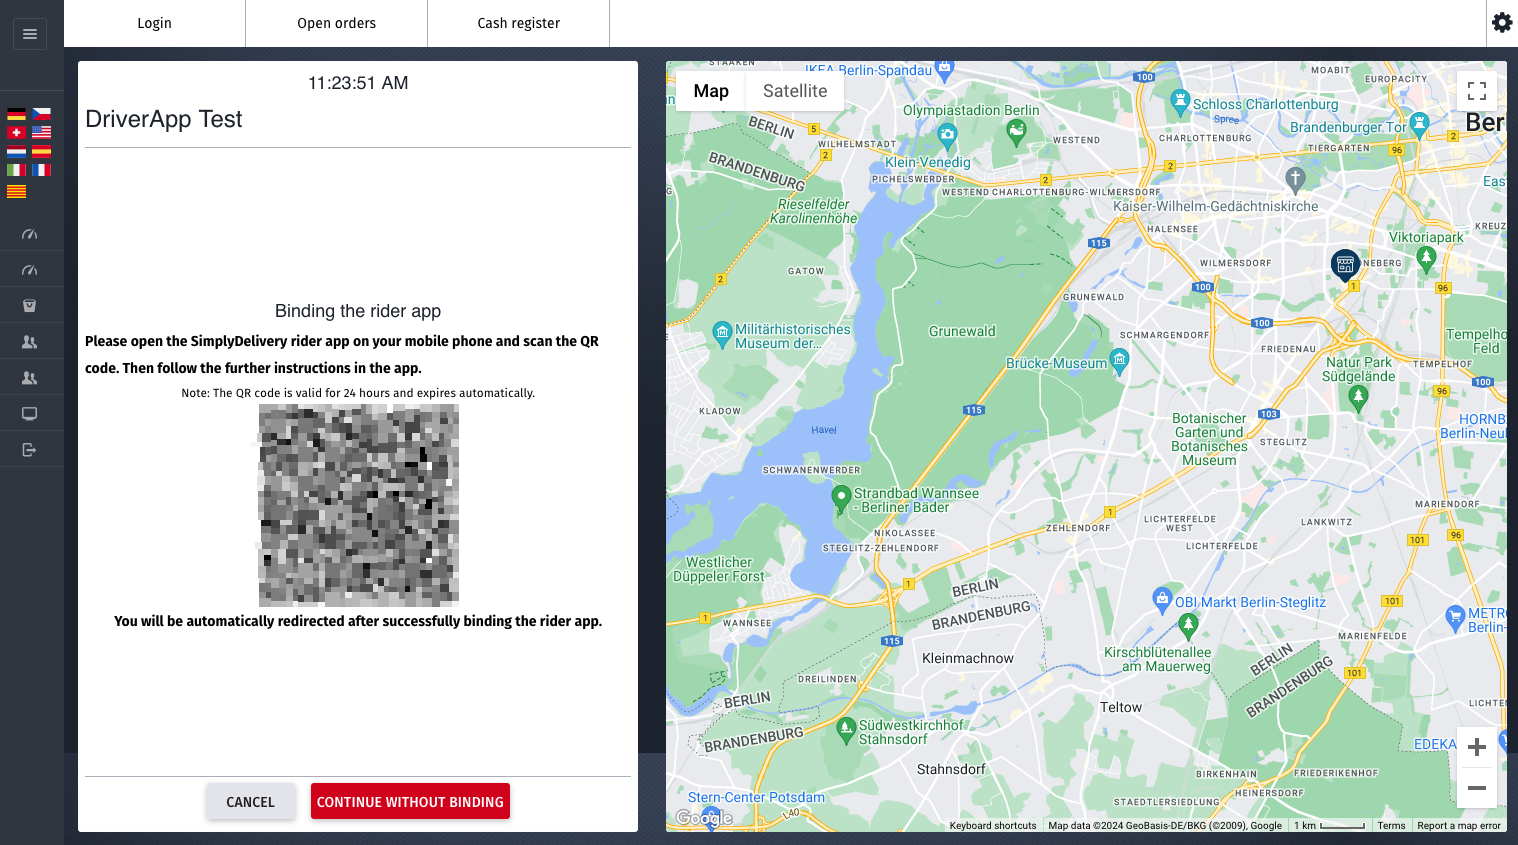Image resolution: width=1518 pixels, height=845 pixels.
Task: Click Report a map error link
Action: (1459, 826)
